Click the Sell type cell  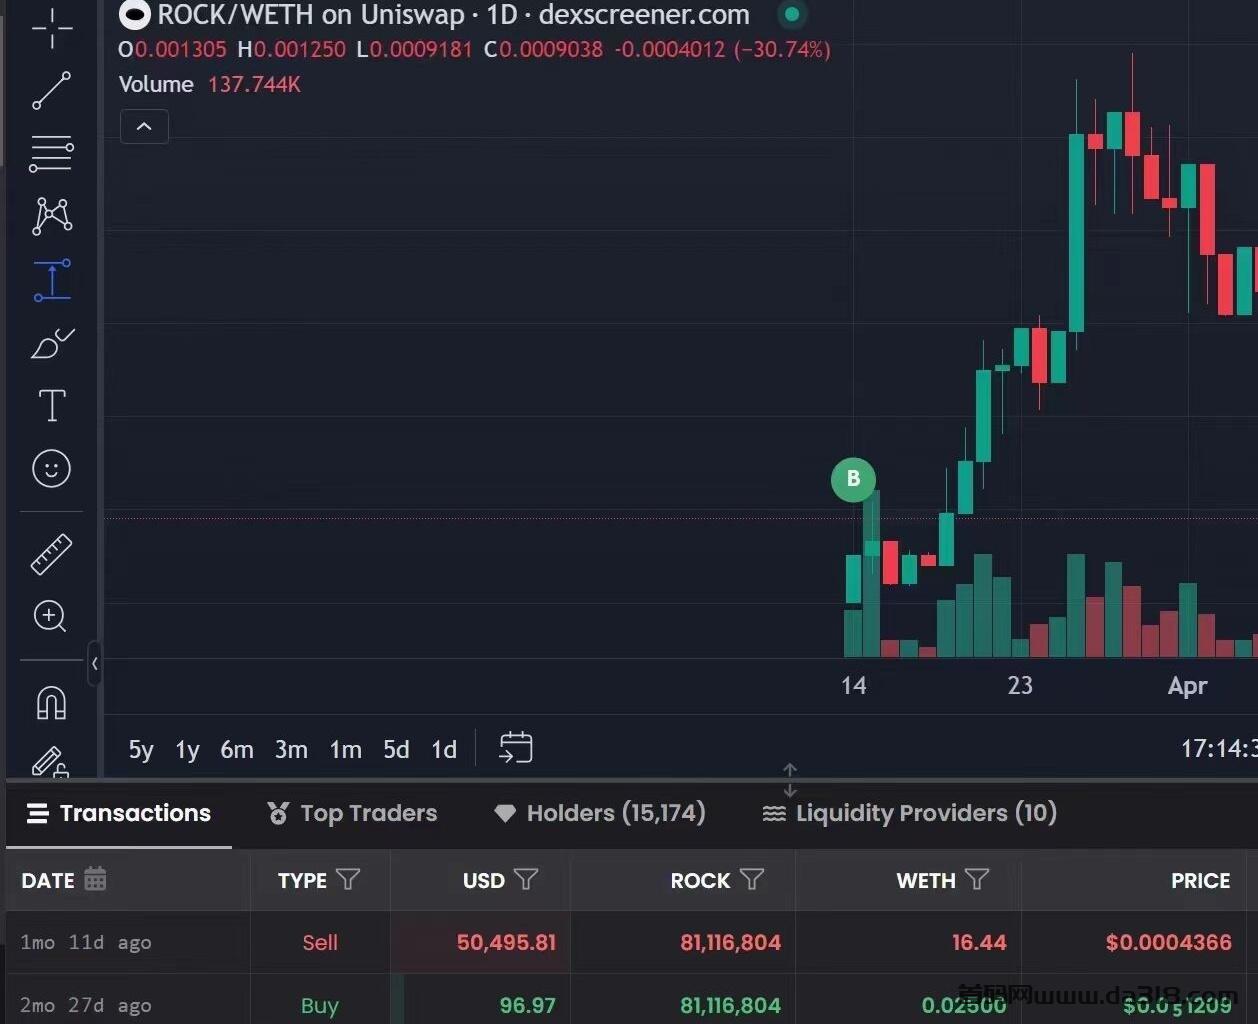pos(320,942)
